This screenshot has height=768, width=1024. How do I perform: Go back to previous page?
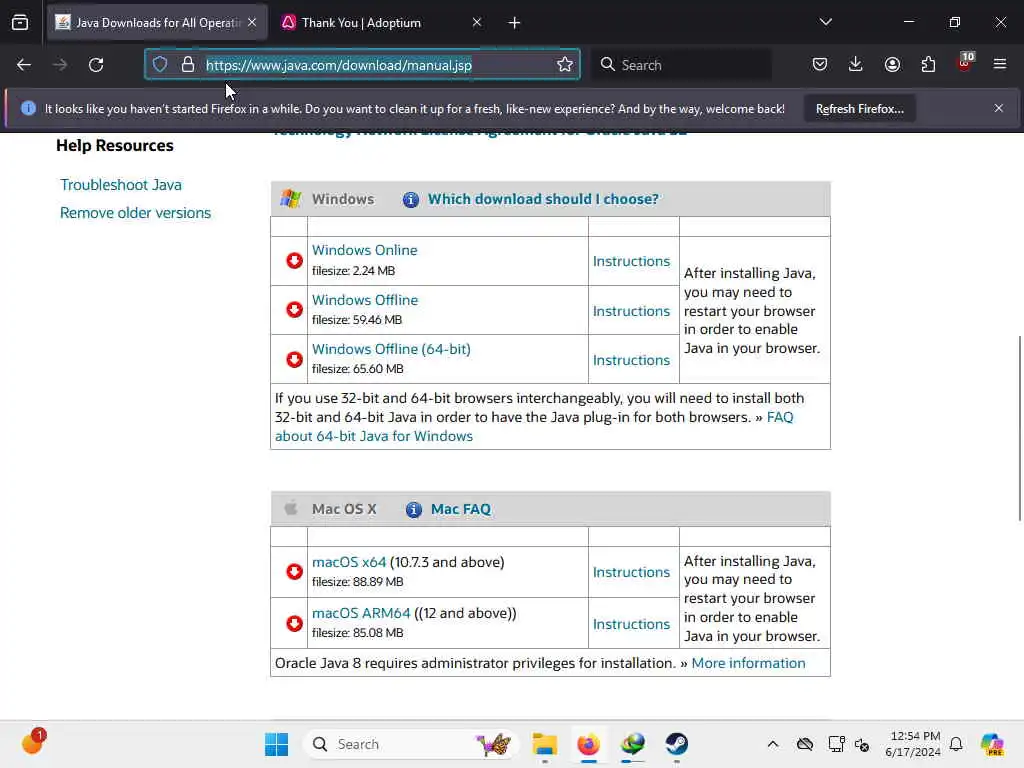(x=24, y=65)
